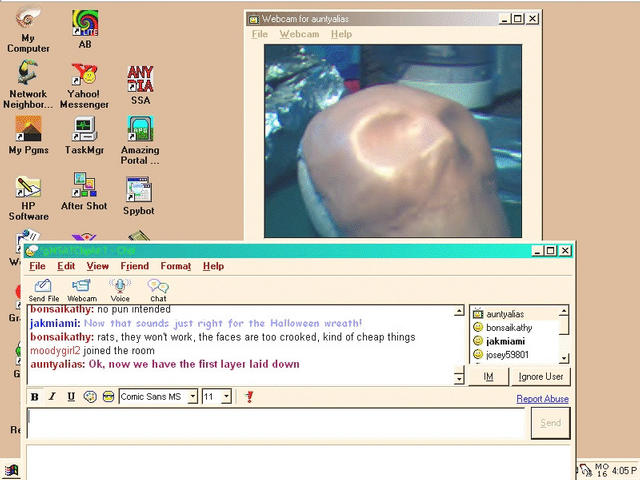Click the Send File toolbar icon
This screenshot has width=640, height=480.
coord(44,291)
